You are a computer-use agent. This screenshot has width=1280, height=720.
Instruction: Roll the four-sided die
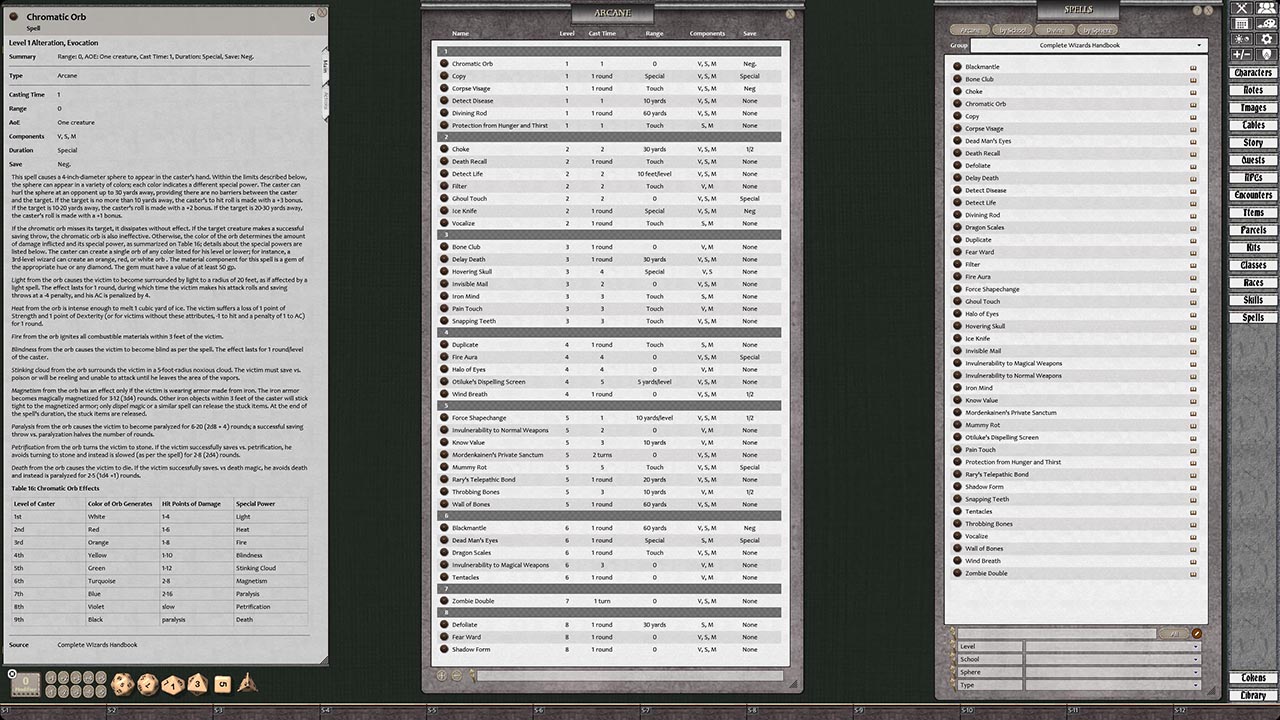(247, 683)
